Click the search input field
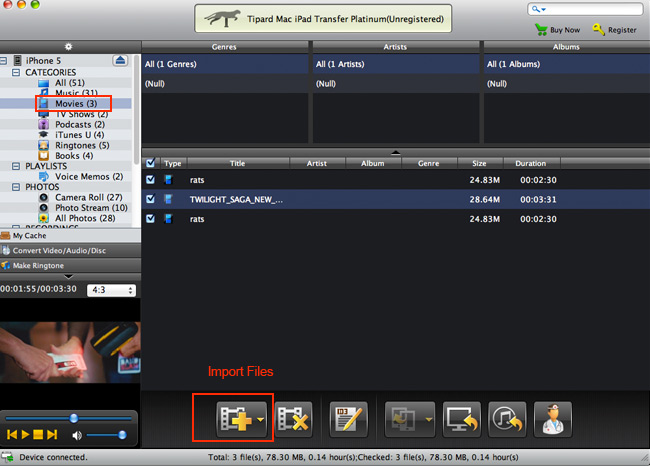The width and height of the screenshot is (650, 466). click(585, 9)
